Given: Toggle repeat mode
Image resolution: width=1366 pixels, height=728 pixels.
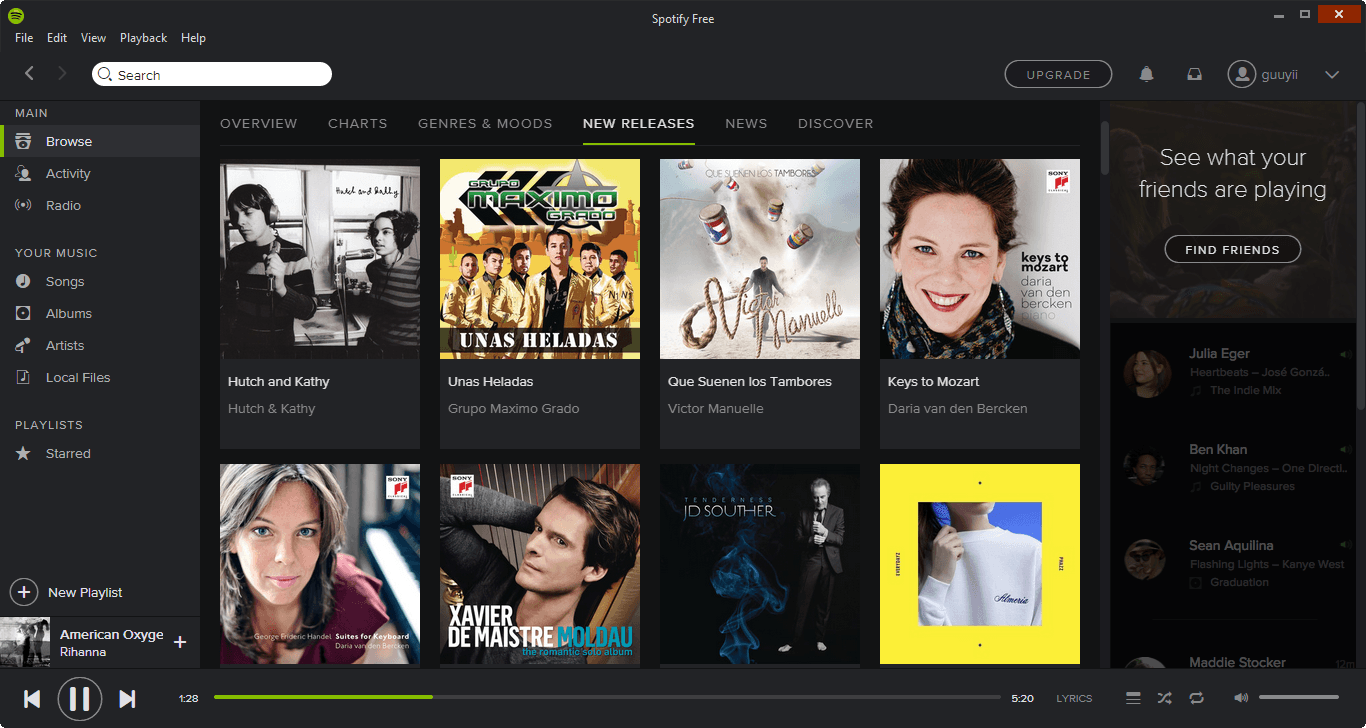Looking at the screenshot, I should pos(1197,698).
